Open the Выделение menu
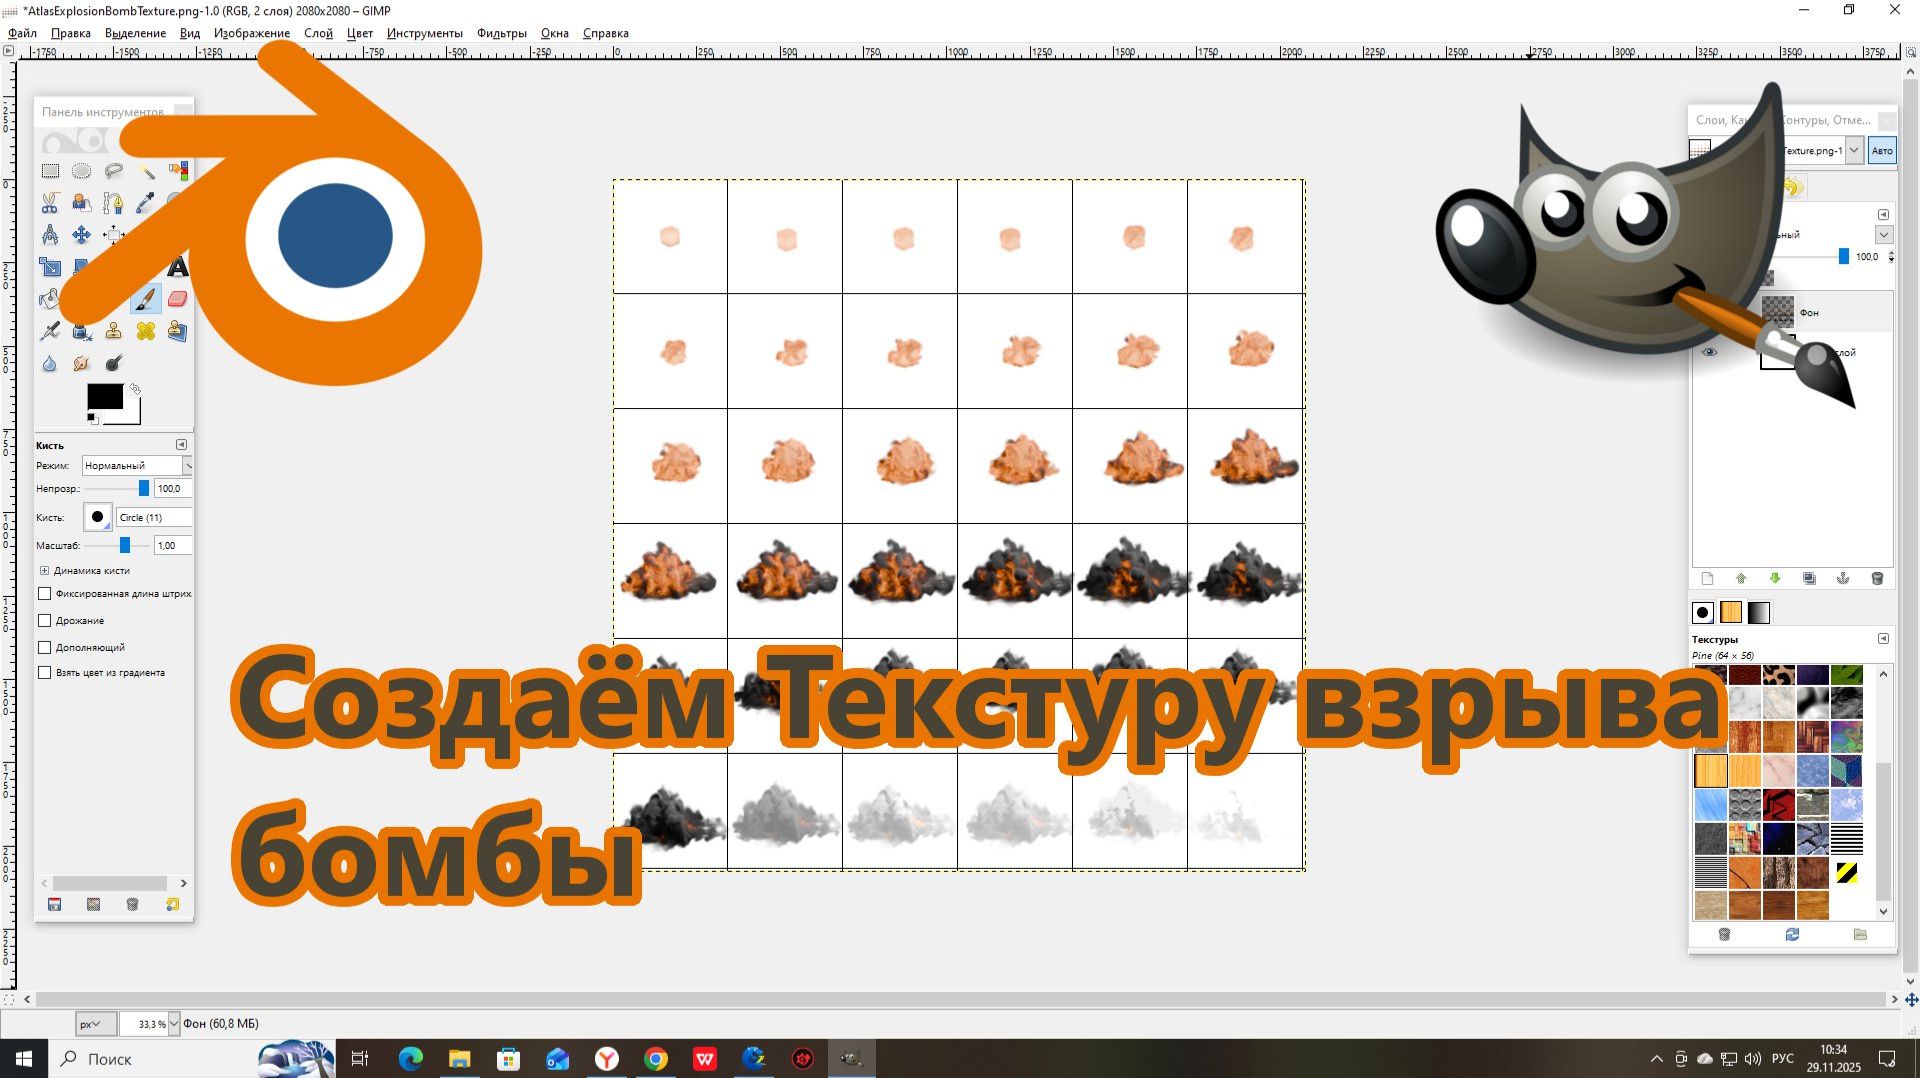 click(135, 33)
